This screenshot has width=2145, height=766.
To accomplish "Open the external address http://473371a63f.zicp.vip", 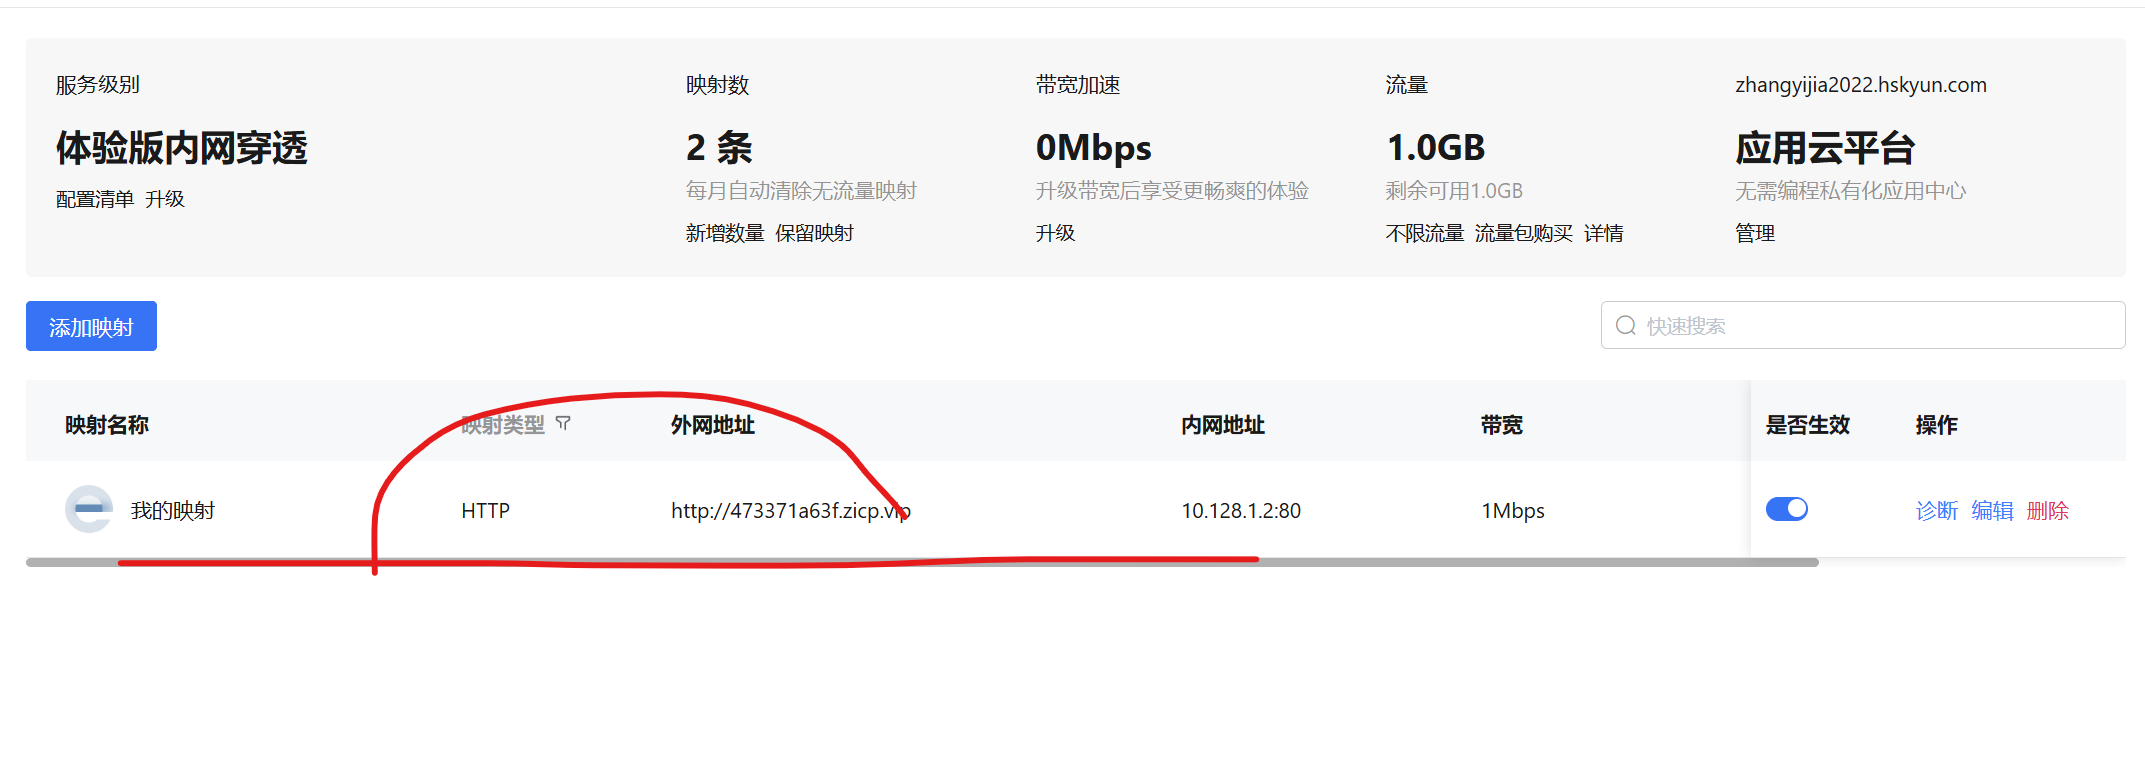I will [x=790, y=511].
